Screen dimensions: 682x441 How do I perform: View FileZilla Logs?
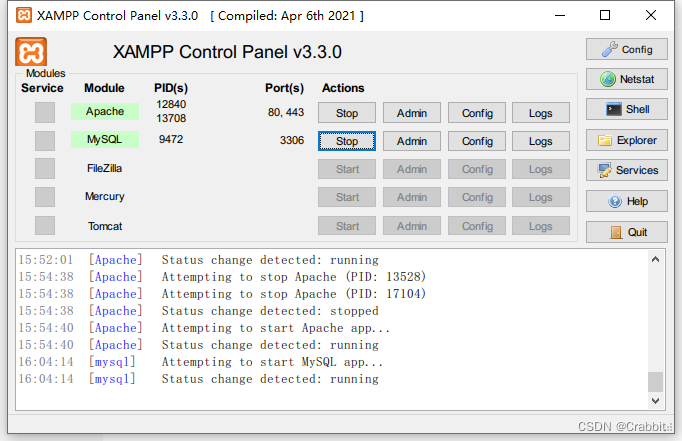pyautogui.click(x=541, y=169)
